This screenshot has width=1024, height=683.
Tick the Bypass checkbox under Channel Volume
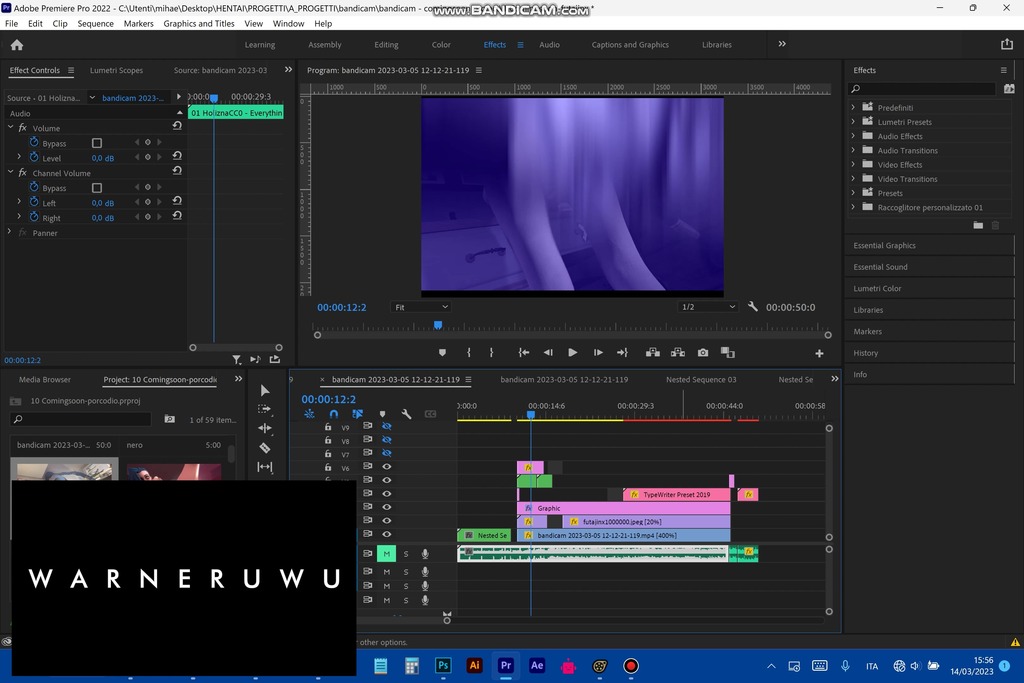97,188
